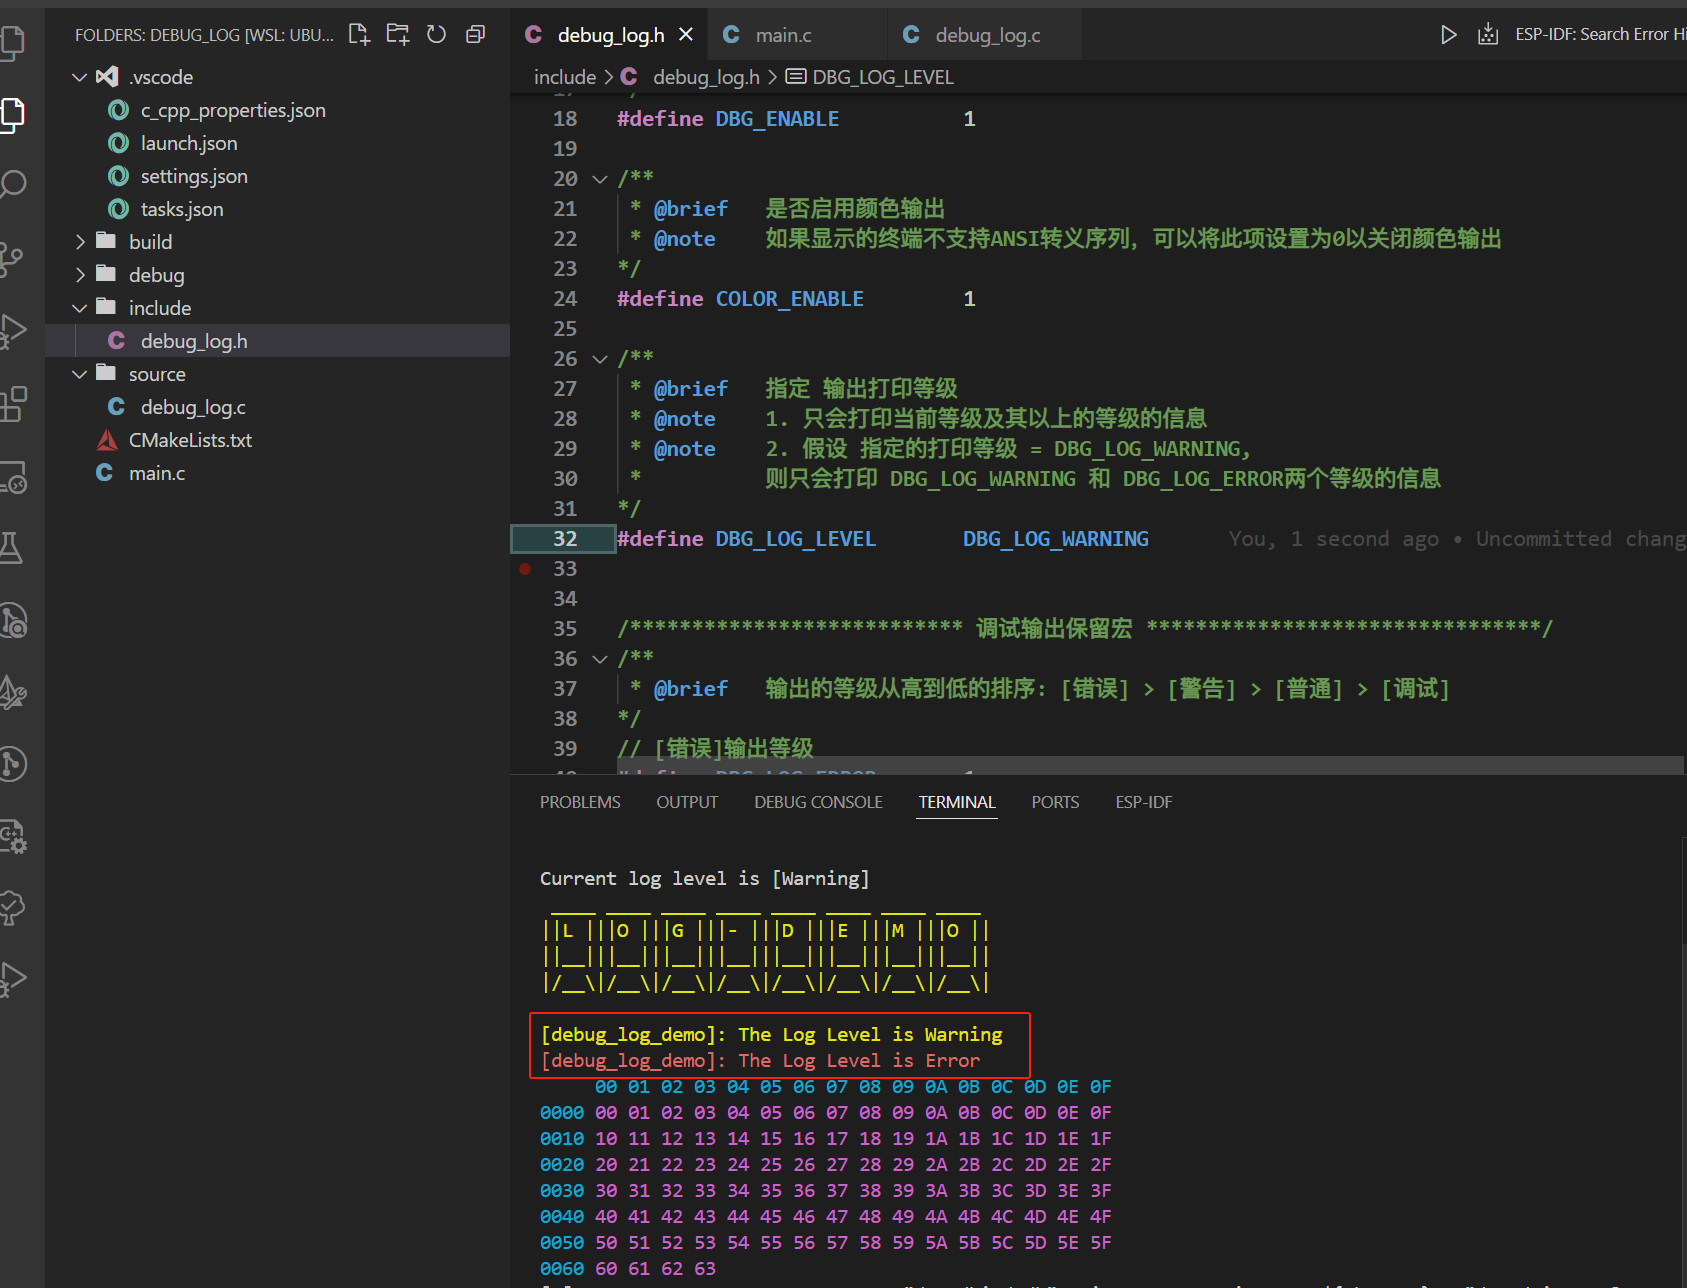
Task: Fold the comment block at line 26
Action: (x=600, y=359)
